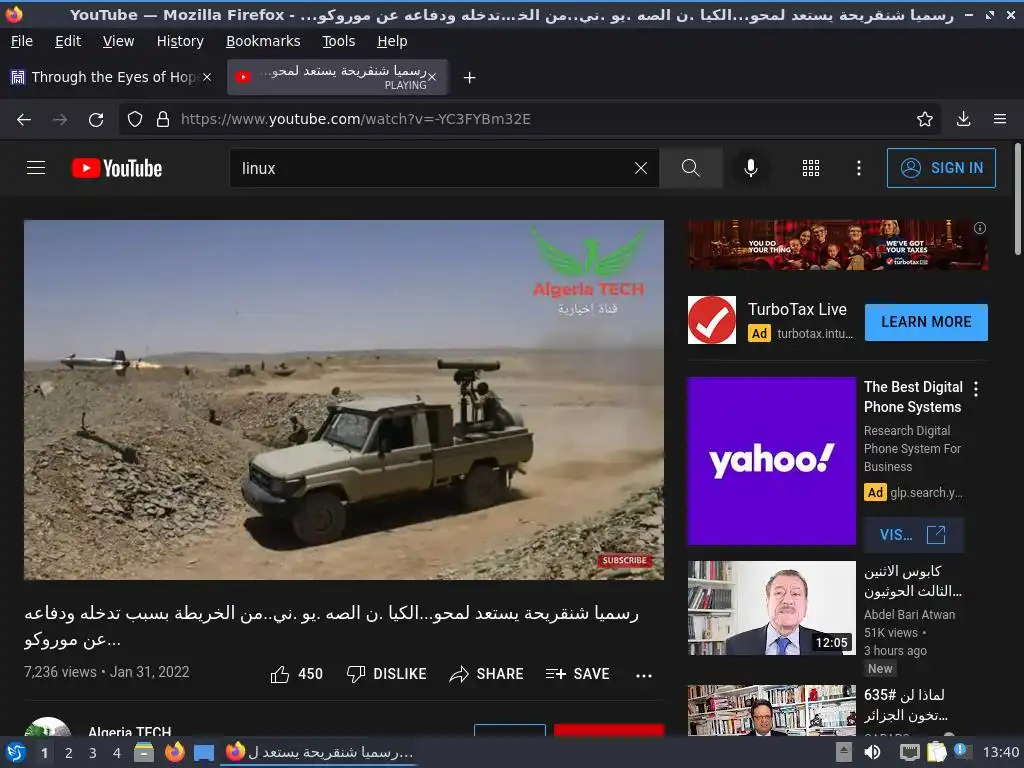Switch to workspace 3
Image resolution: width=1024 pixels, height=768 pixels.
93,753
